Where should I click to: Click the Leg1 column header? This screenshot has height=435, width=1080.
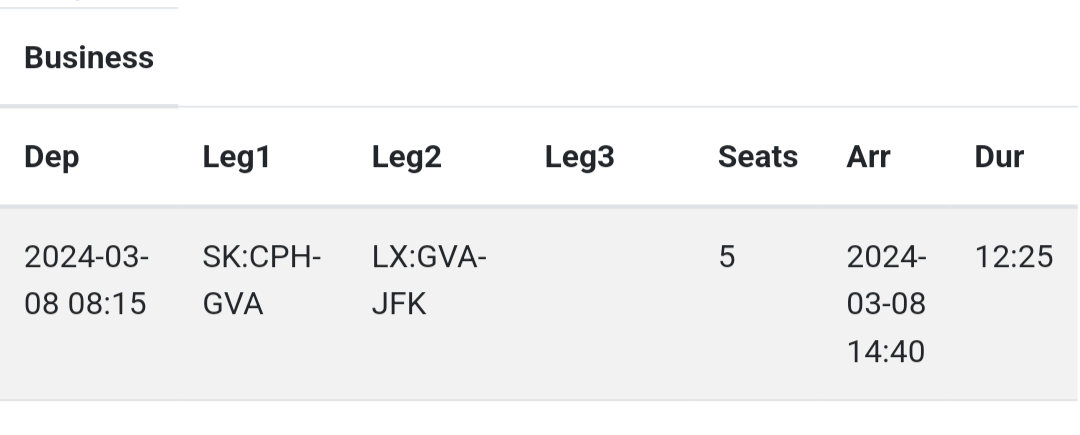coord(236,157)
